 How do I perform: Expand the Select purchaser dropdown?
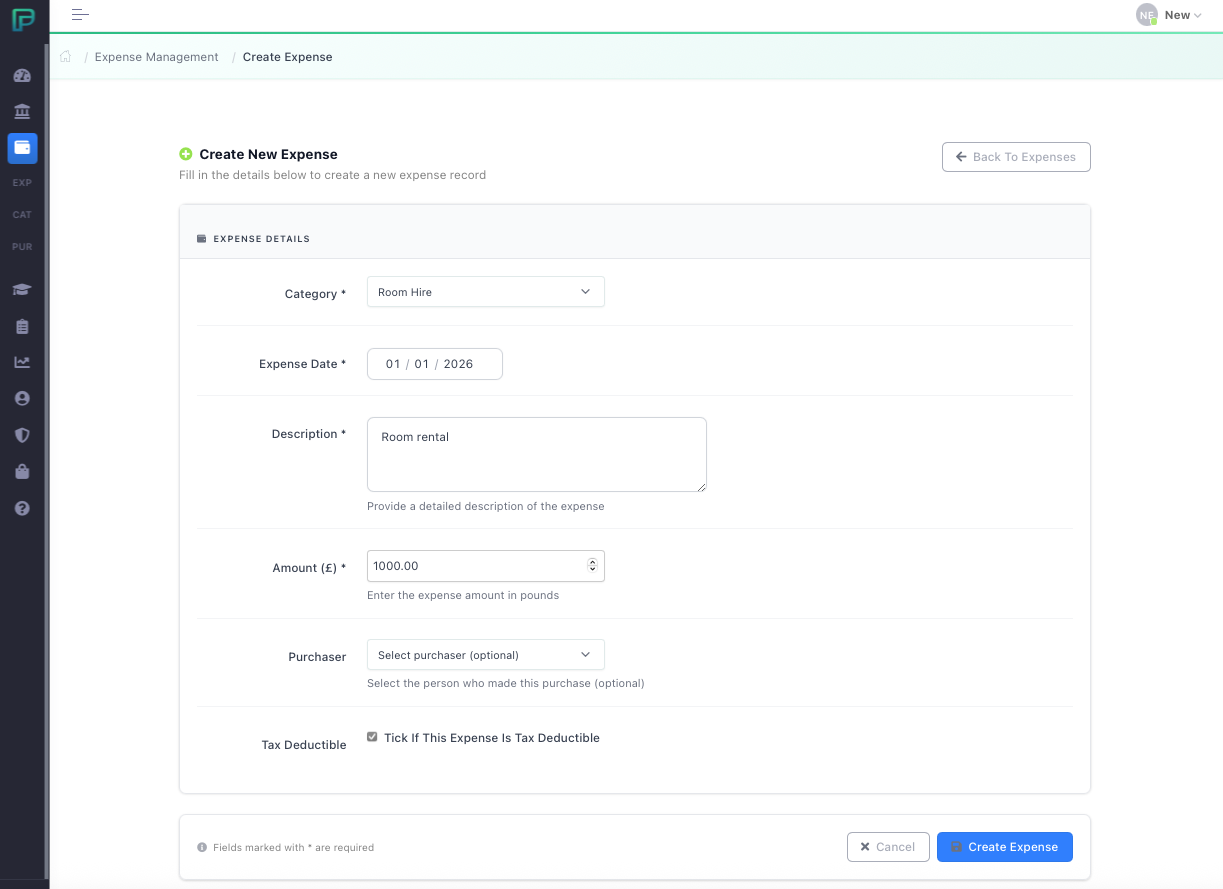pos(485,655)
